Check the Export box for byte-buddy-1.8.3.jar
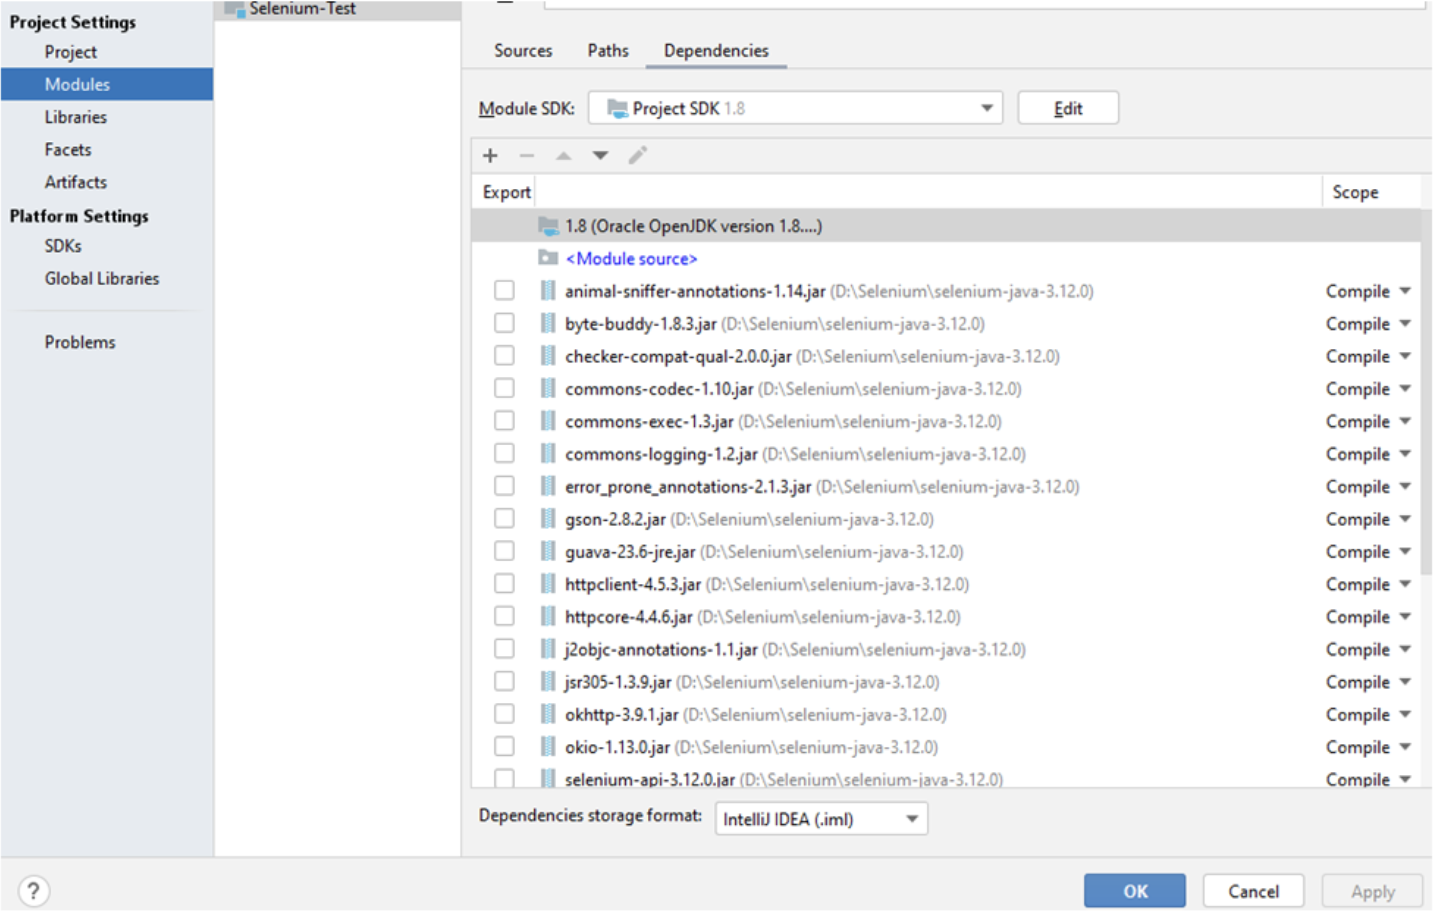Viewport: 1434px width, 920px height. coord(504,323)
